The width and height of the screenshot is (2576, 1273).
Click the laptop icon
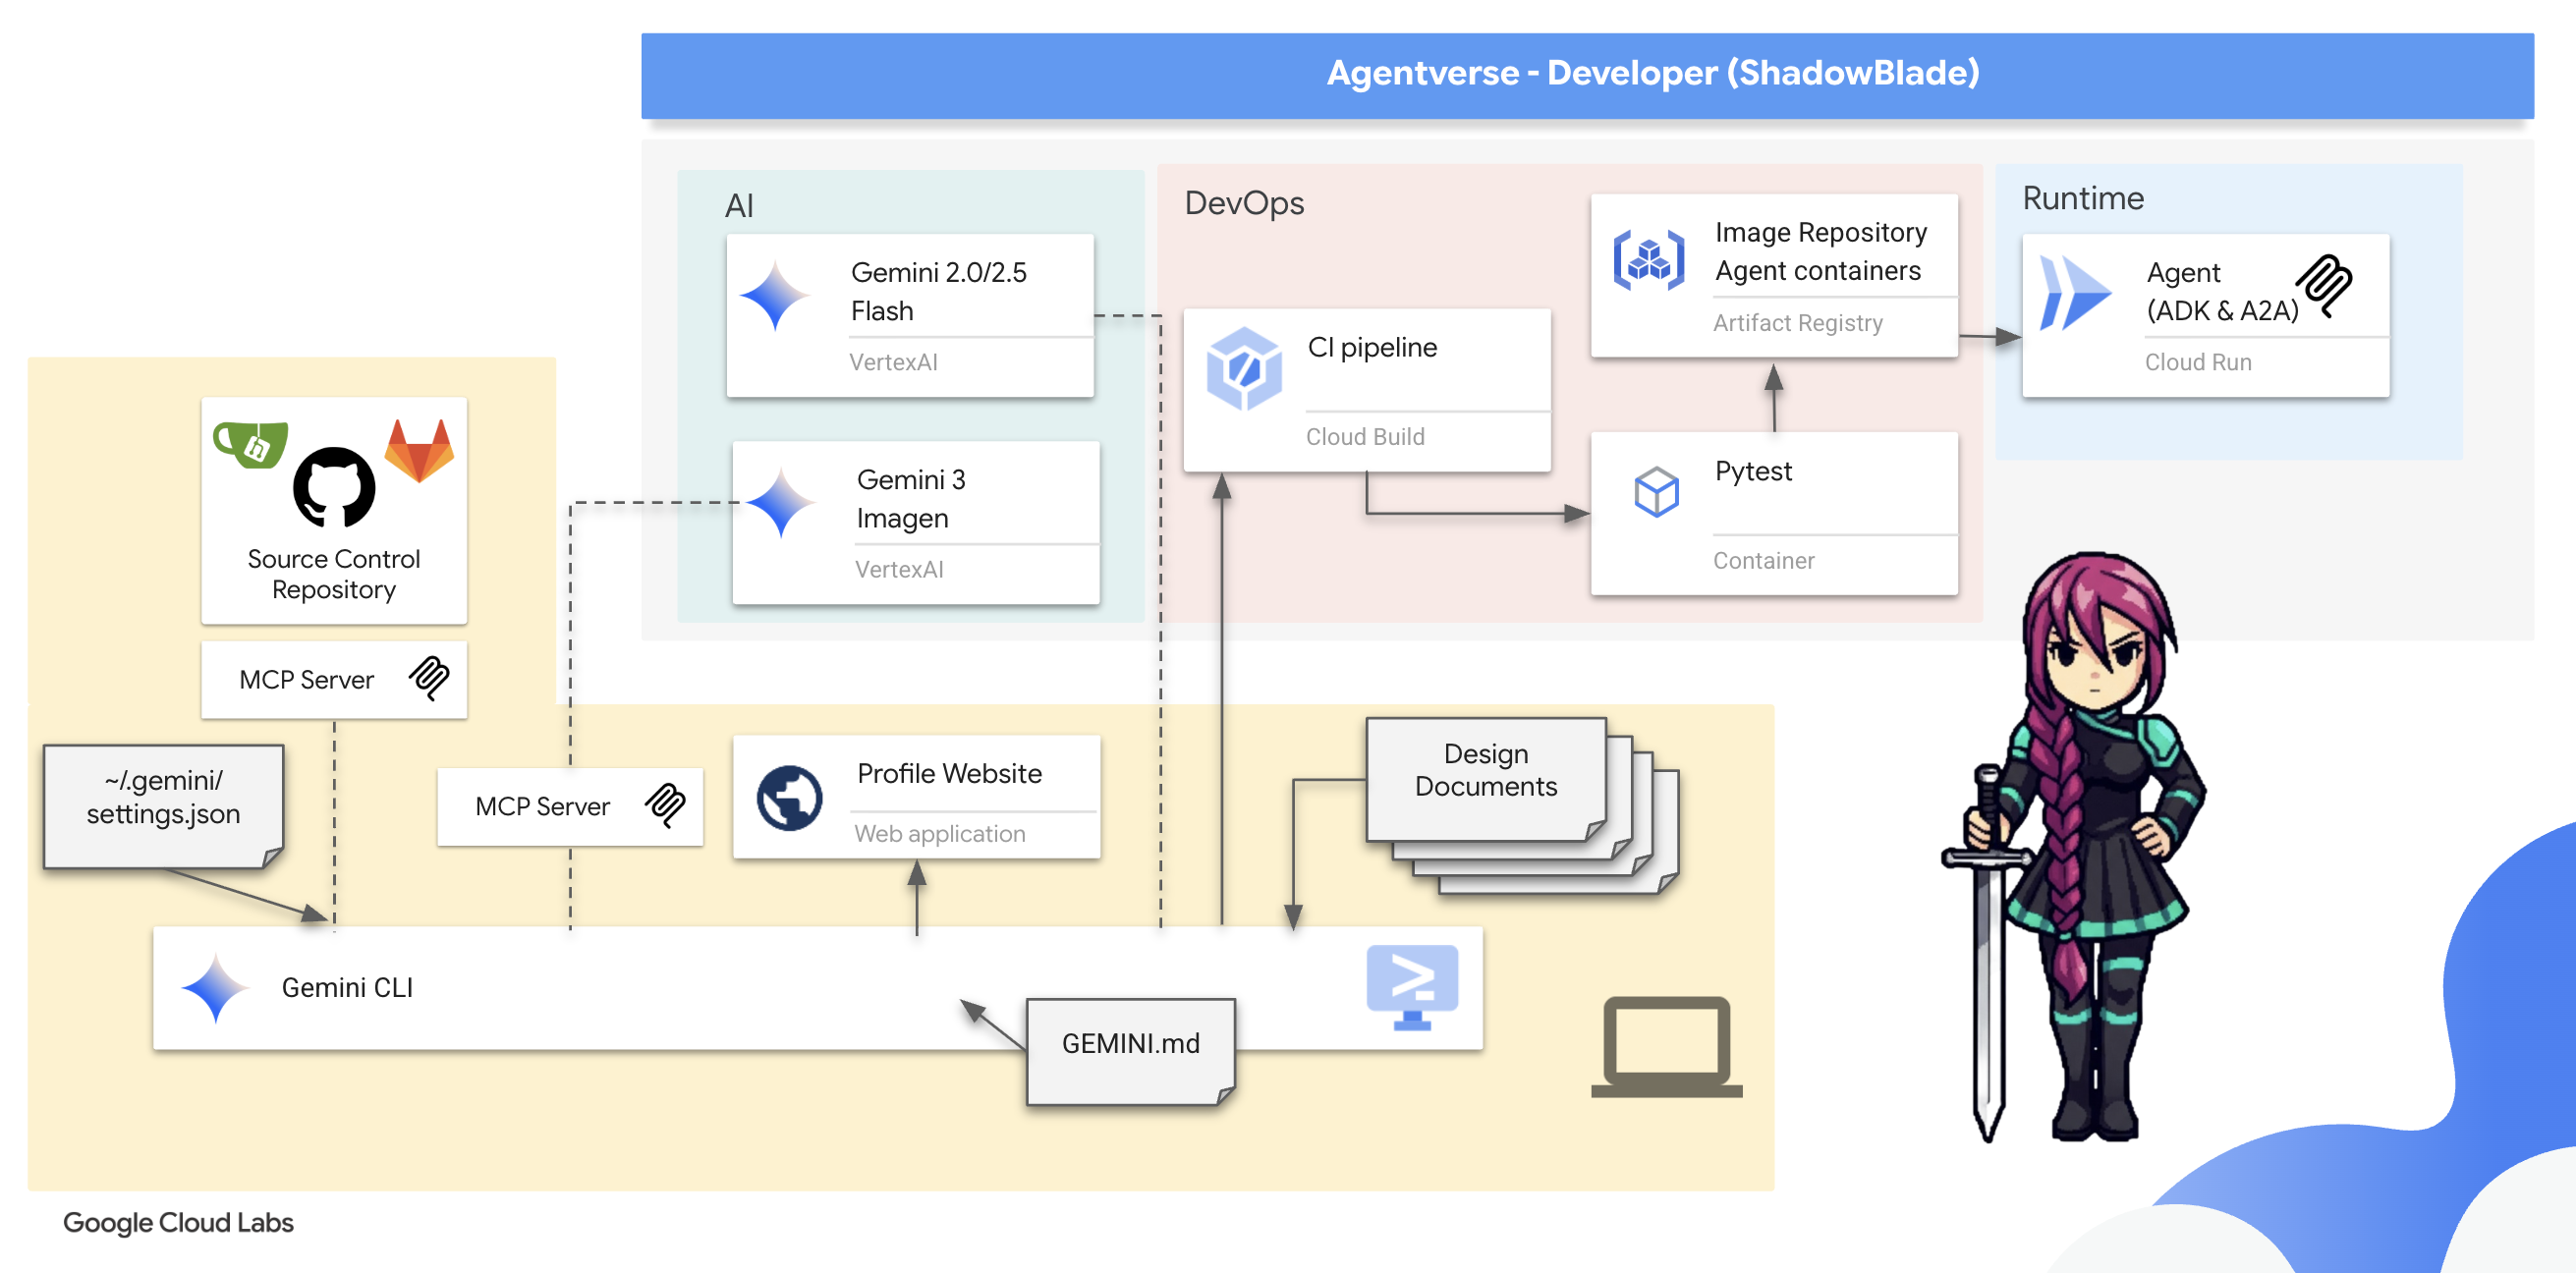[1666, 1046]
